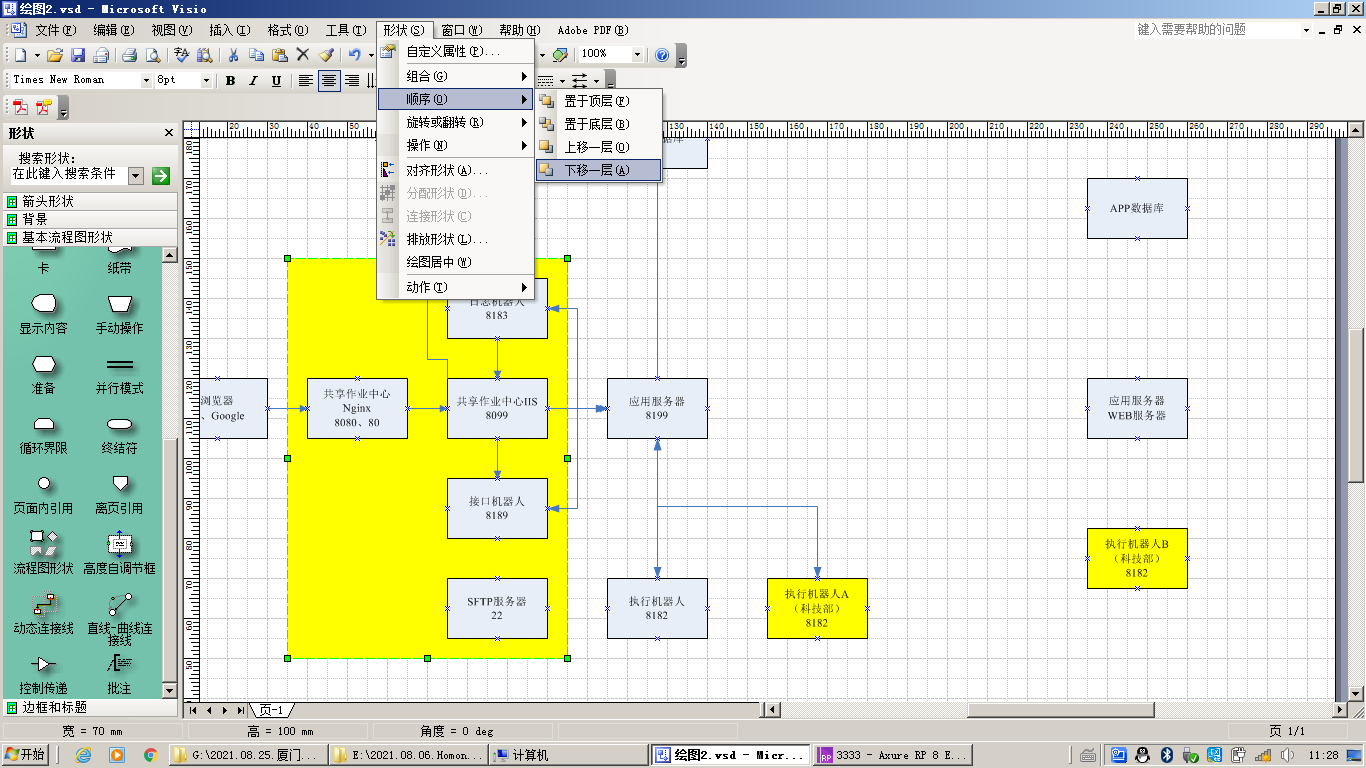1366x768 pixels.
Task: Open the Adobe PDF menu
Action: (593, 30)
